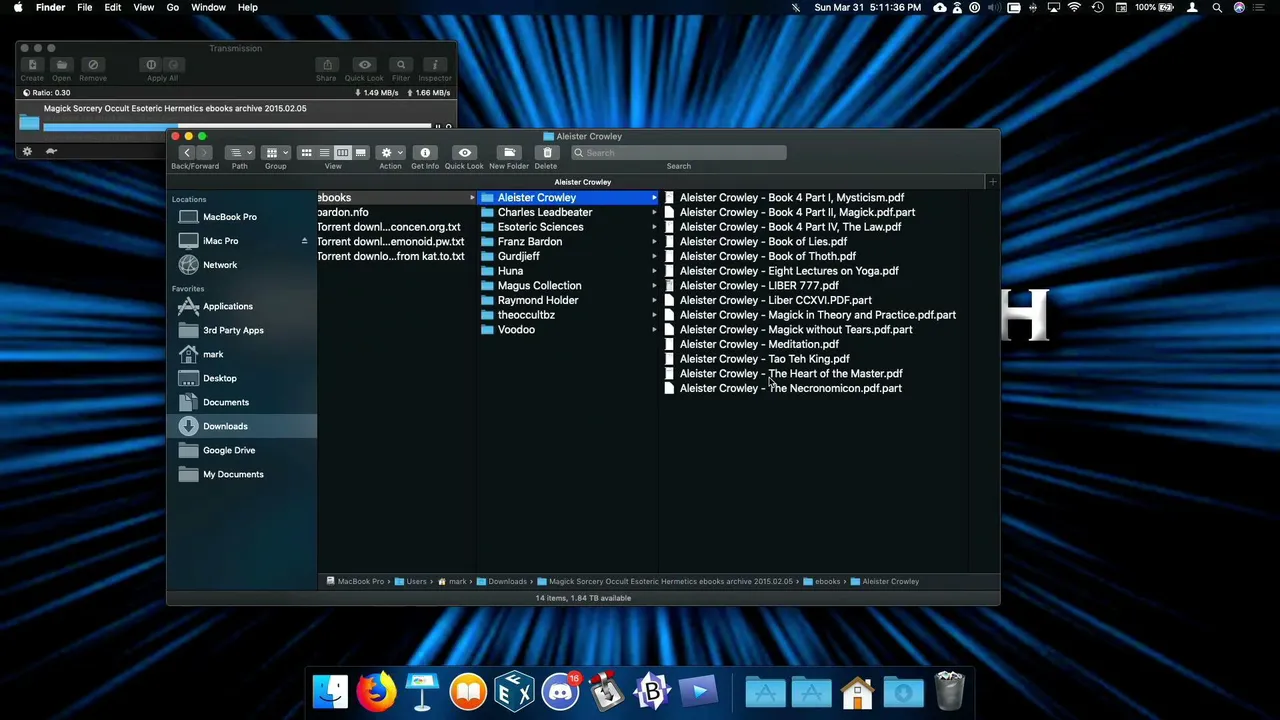The height and width of the screenshot is (720, 1280).
Task: Select the Aleister Crowley tab
Action: (x=582, y=182)
